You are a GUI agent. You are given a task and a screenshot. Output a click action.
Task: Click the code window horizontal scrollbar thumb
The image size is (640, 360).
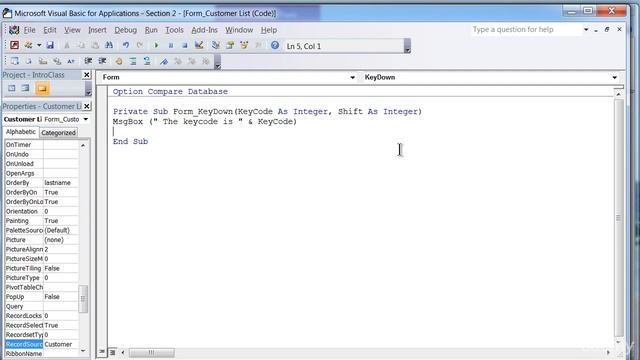coord(151,352)
